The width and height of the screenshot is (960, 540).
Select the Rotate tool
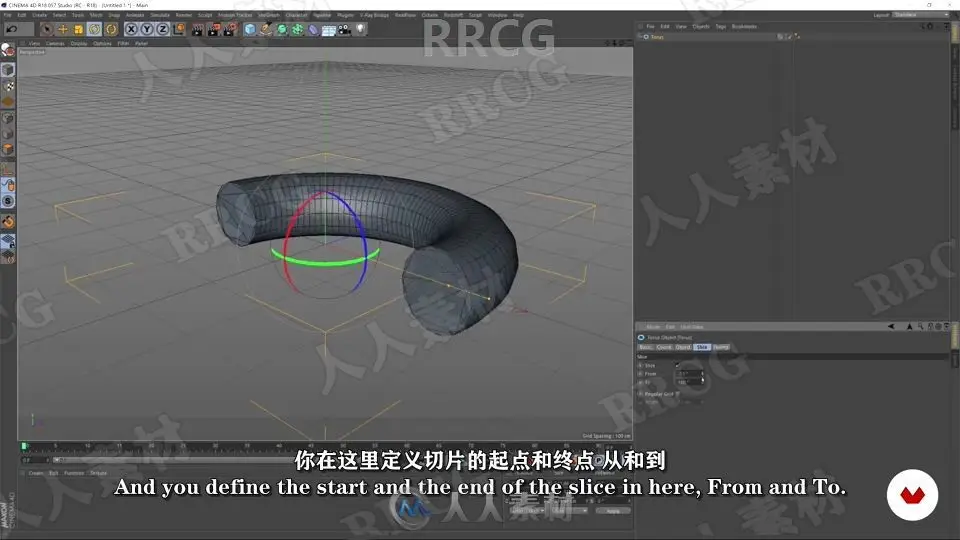(x=94, y=29)
